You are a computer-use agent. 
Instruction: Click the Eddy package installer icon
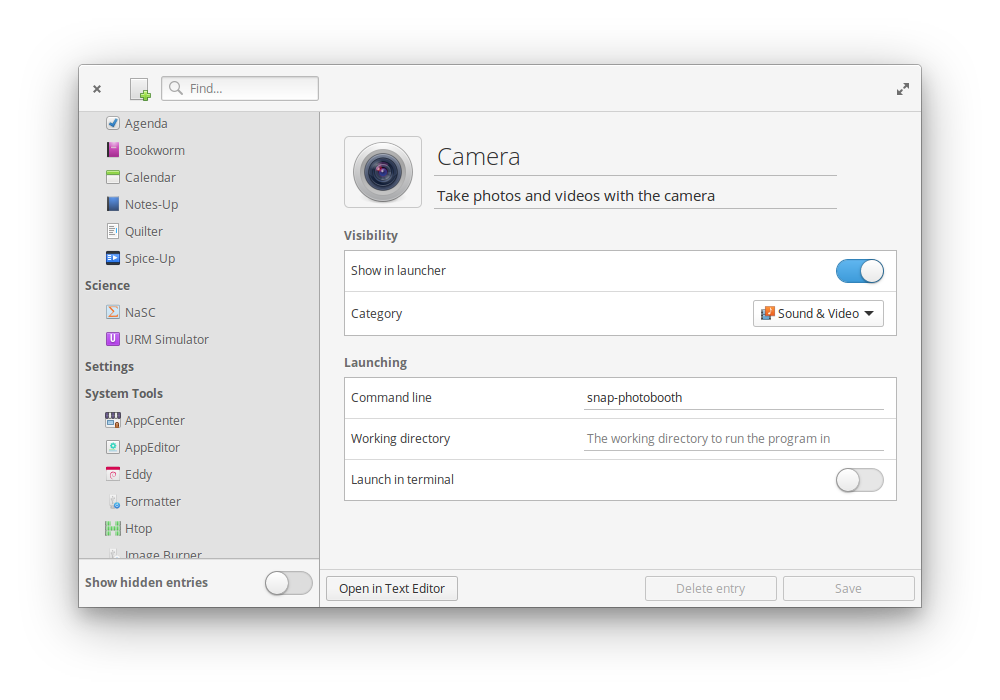[x=113, y=474]
